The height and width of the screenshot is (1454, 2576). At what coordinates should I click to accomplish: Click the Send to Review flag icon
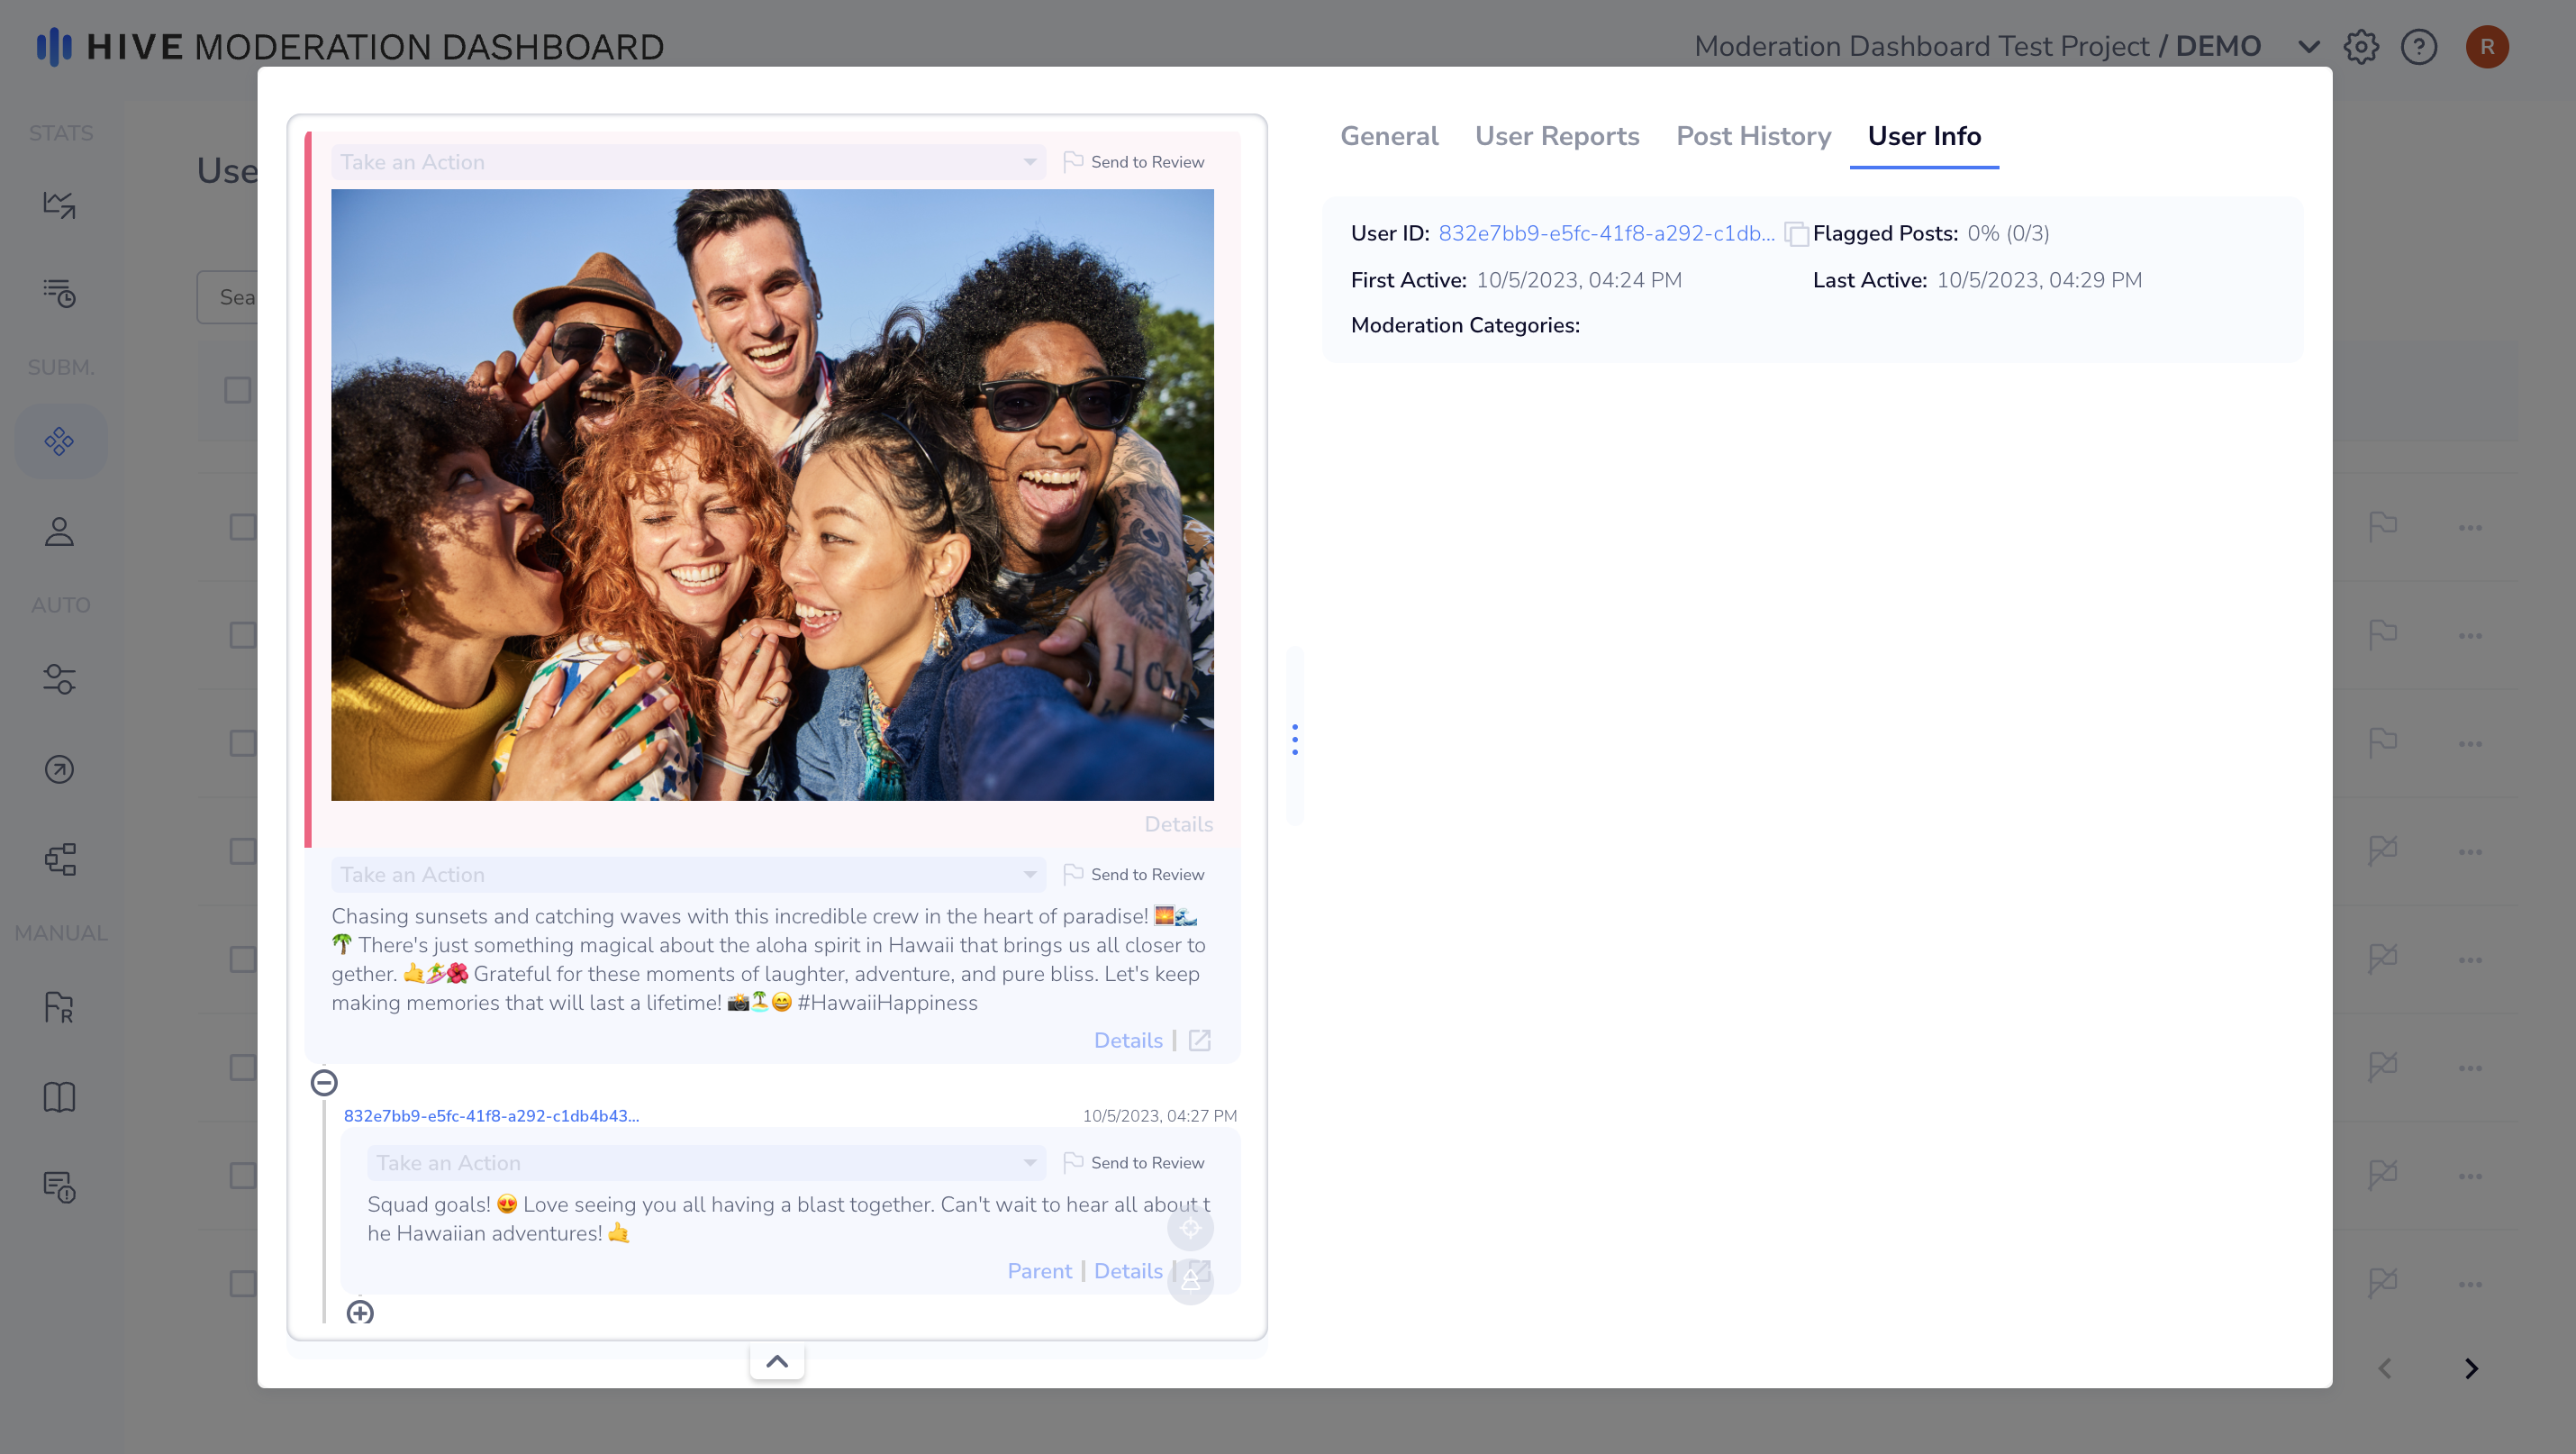click(1074, 163)
